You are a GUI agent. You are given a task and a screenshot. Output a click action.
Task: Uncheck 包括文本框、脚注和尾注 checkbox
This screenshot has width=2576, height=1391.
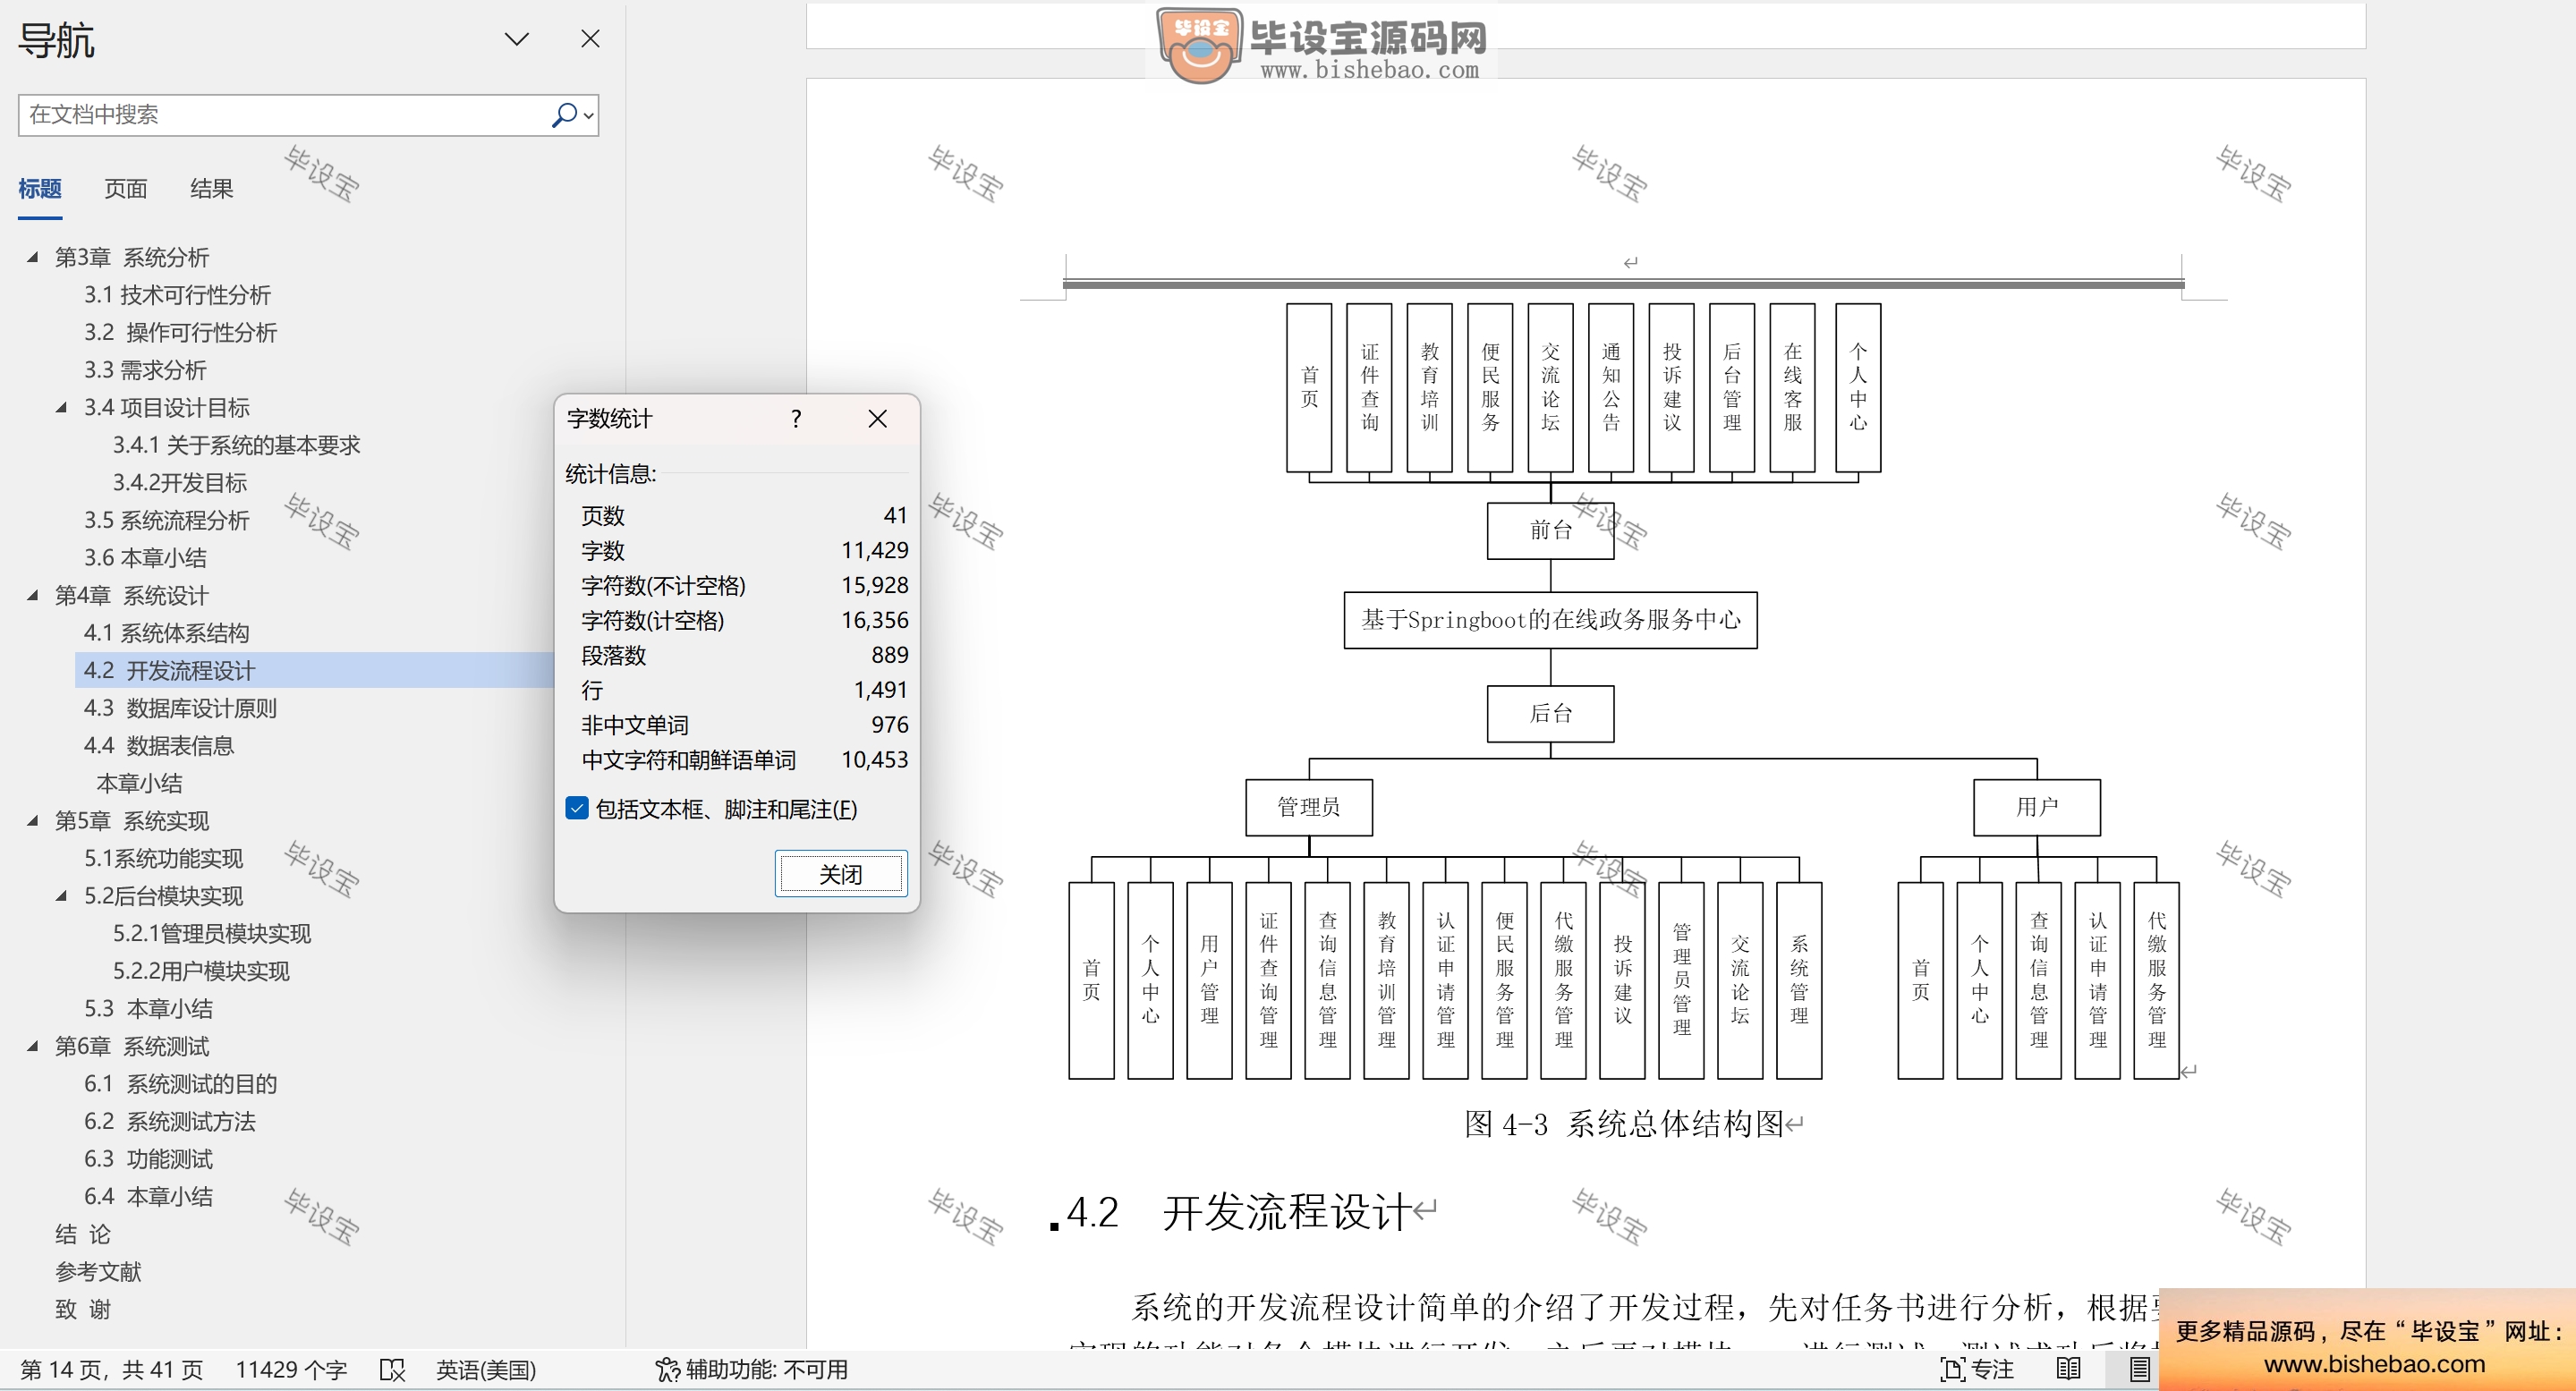click(x=577, y=808)
